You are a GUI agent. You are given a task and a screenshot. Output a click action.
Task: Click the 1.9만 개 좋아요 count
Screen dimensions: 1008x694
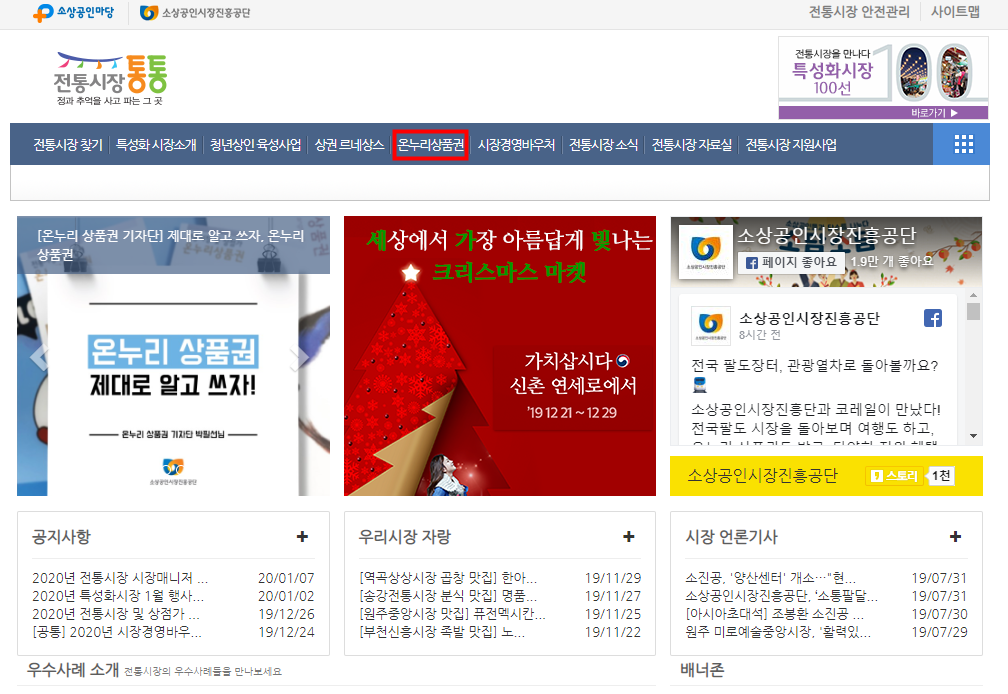pos(891,262)
